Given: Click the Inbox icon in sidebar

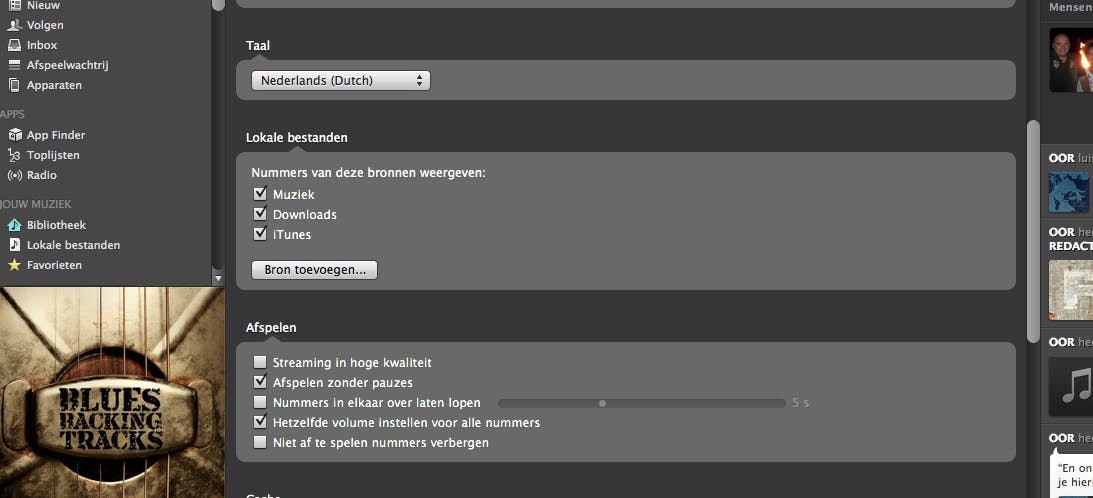Looking at the screenshot, I should point(15,45).
